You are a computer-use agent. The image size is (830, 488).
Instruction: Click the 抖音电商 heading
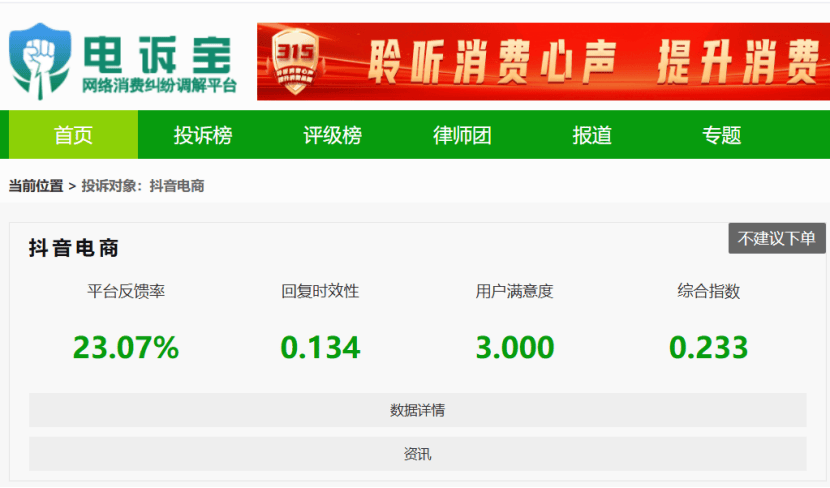pos(74,248)
